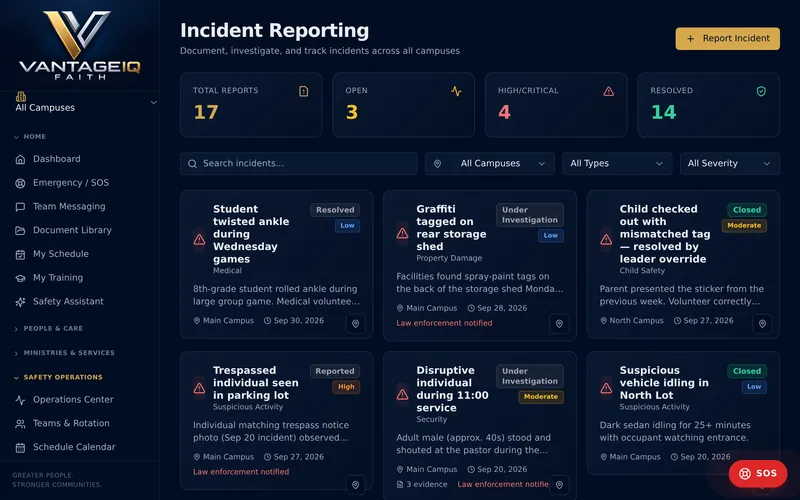Click the High/Critical 4 stat card
The image size is (800, 500).
tap(556, 105)
